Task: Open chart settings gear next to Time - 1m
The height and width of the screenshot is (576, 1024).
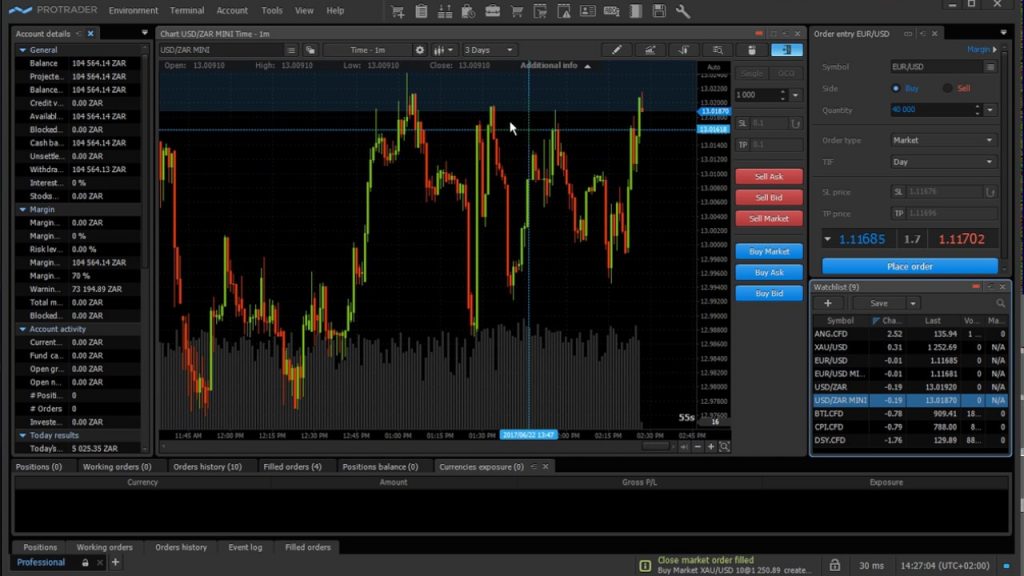Action: 419,50
